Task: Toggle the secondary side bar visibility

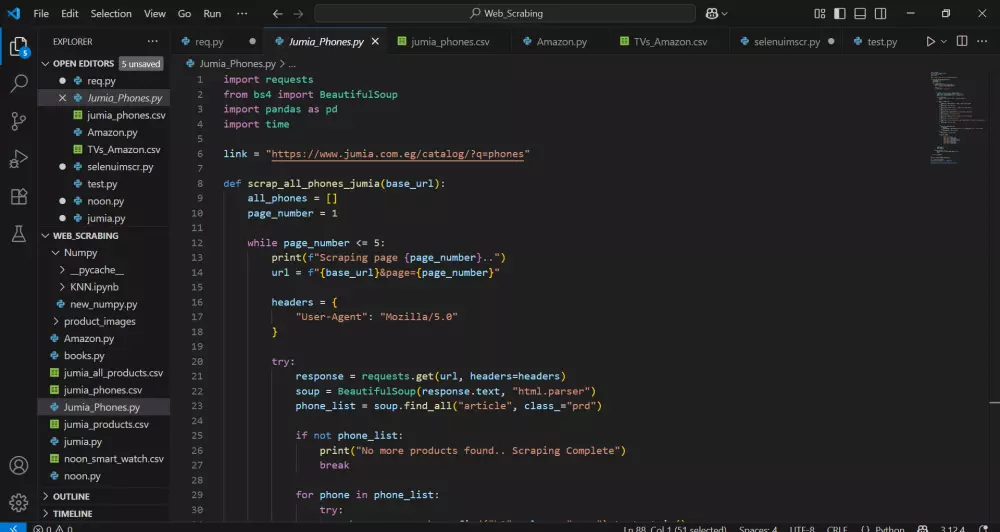Action: tap(878, 14)
